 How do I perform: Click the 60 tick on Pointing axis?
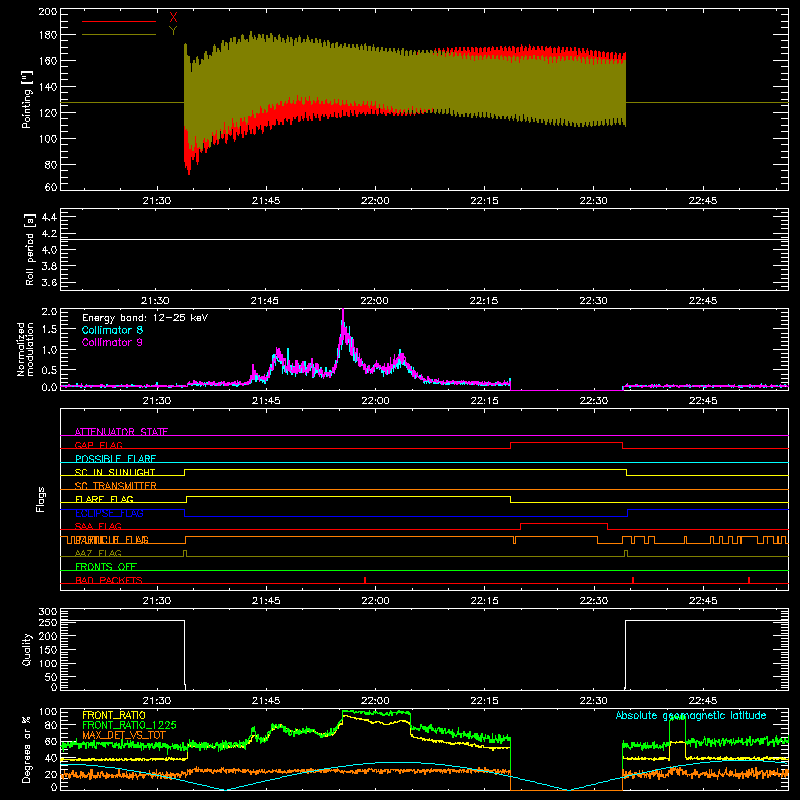(51, 187)
